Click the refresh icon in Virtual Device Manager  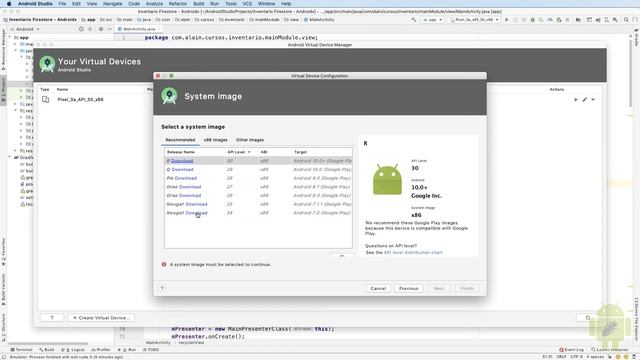tap(588, 318)
